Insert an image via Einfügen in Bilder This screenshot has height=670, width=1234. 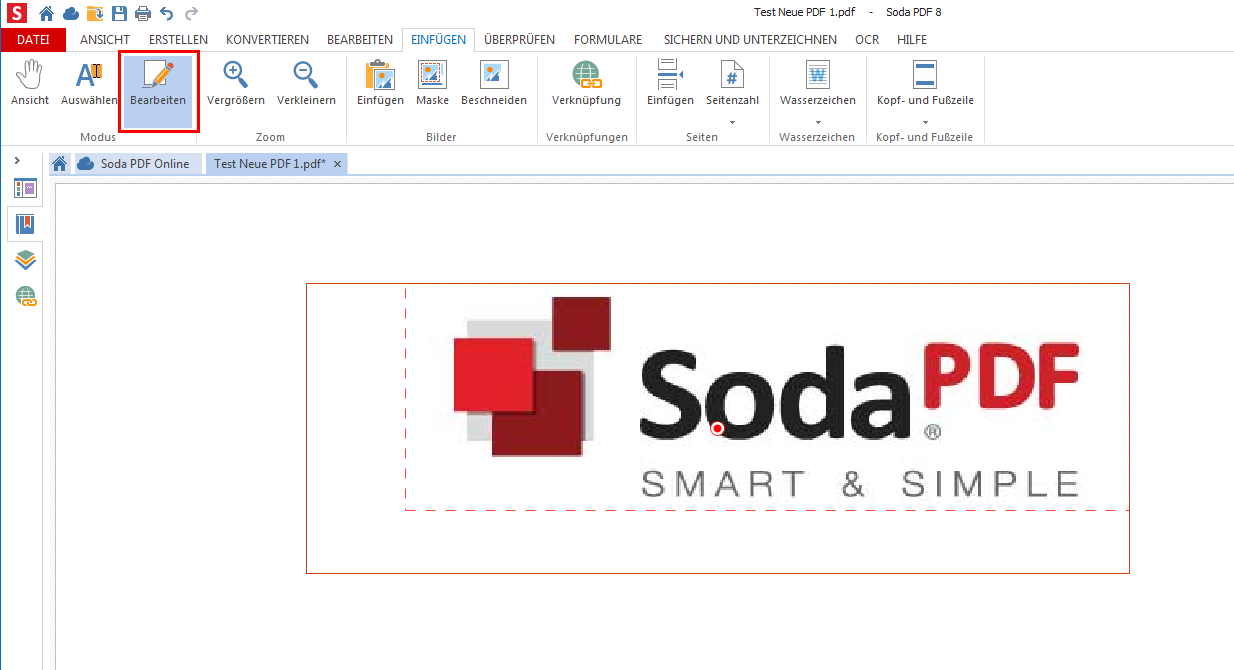380,84
